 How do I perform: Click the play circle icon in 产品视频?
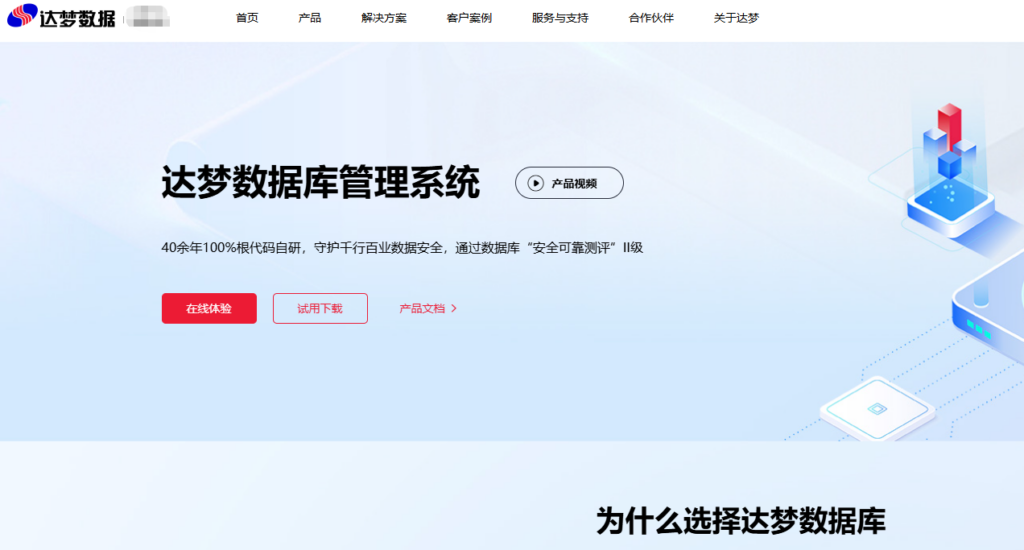pos(536,183)
